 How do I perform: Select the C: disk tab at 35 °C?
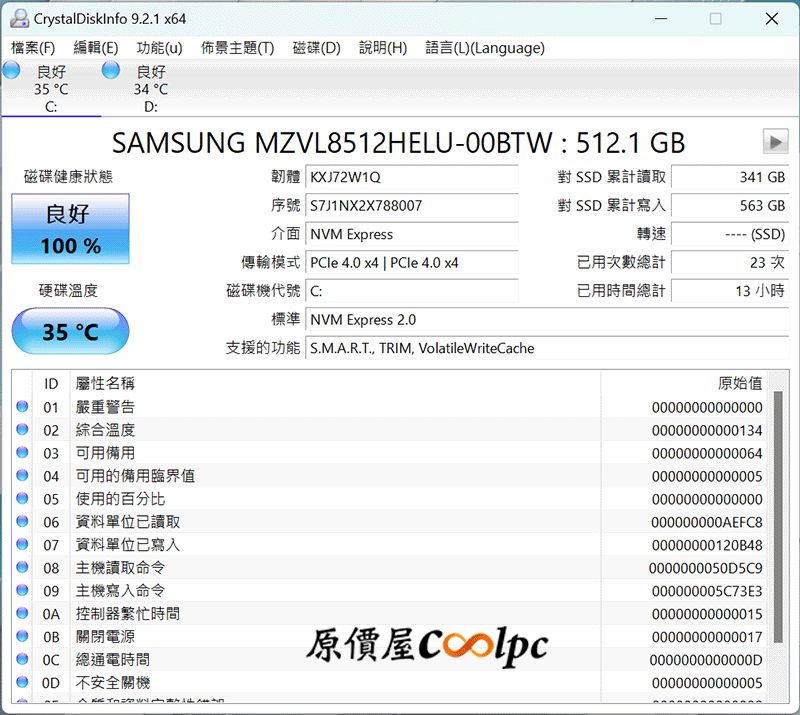[51, 88]
